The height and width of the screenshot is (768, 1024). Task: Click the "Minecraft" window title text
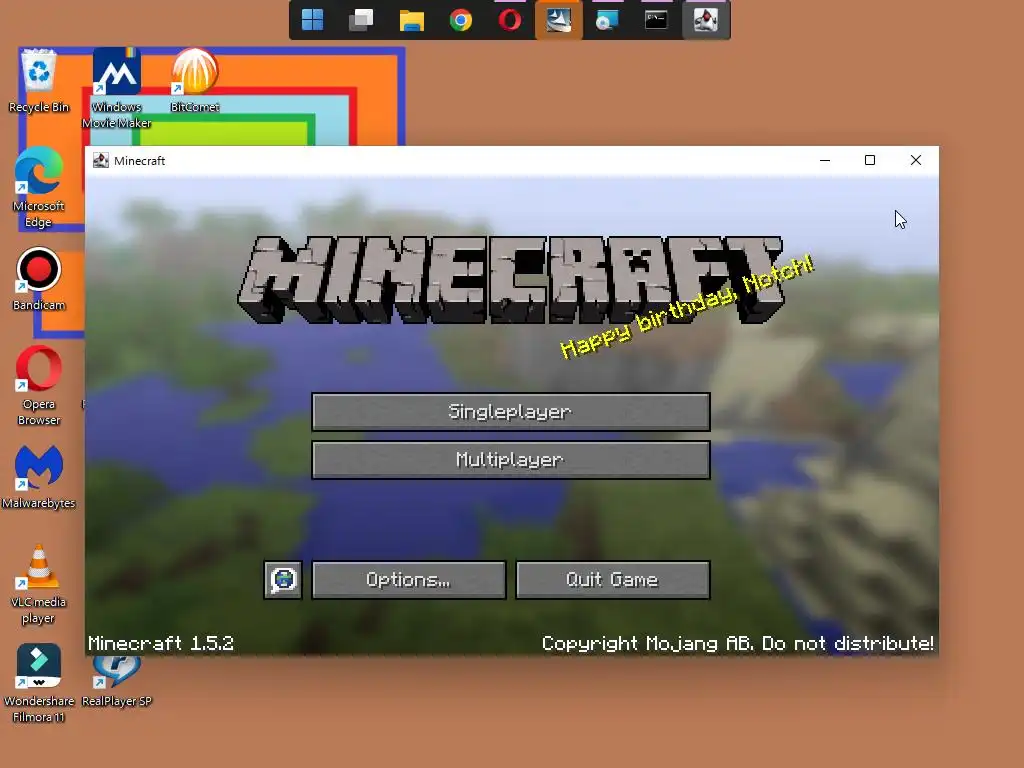pyautogui.click(x=139, y=161)
